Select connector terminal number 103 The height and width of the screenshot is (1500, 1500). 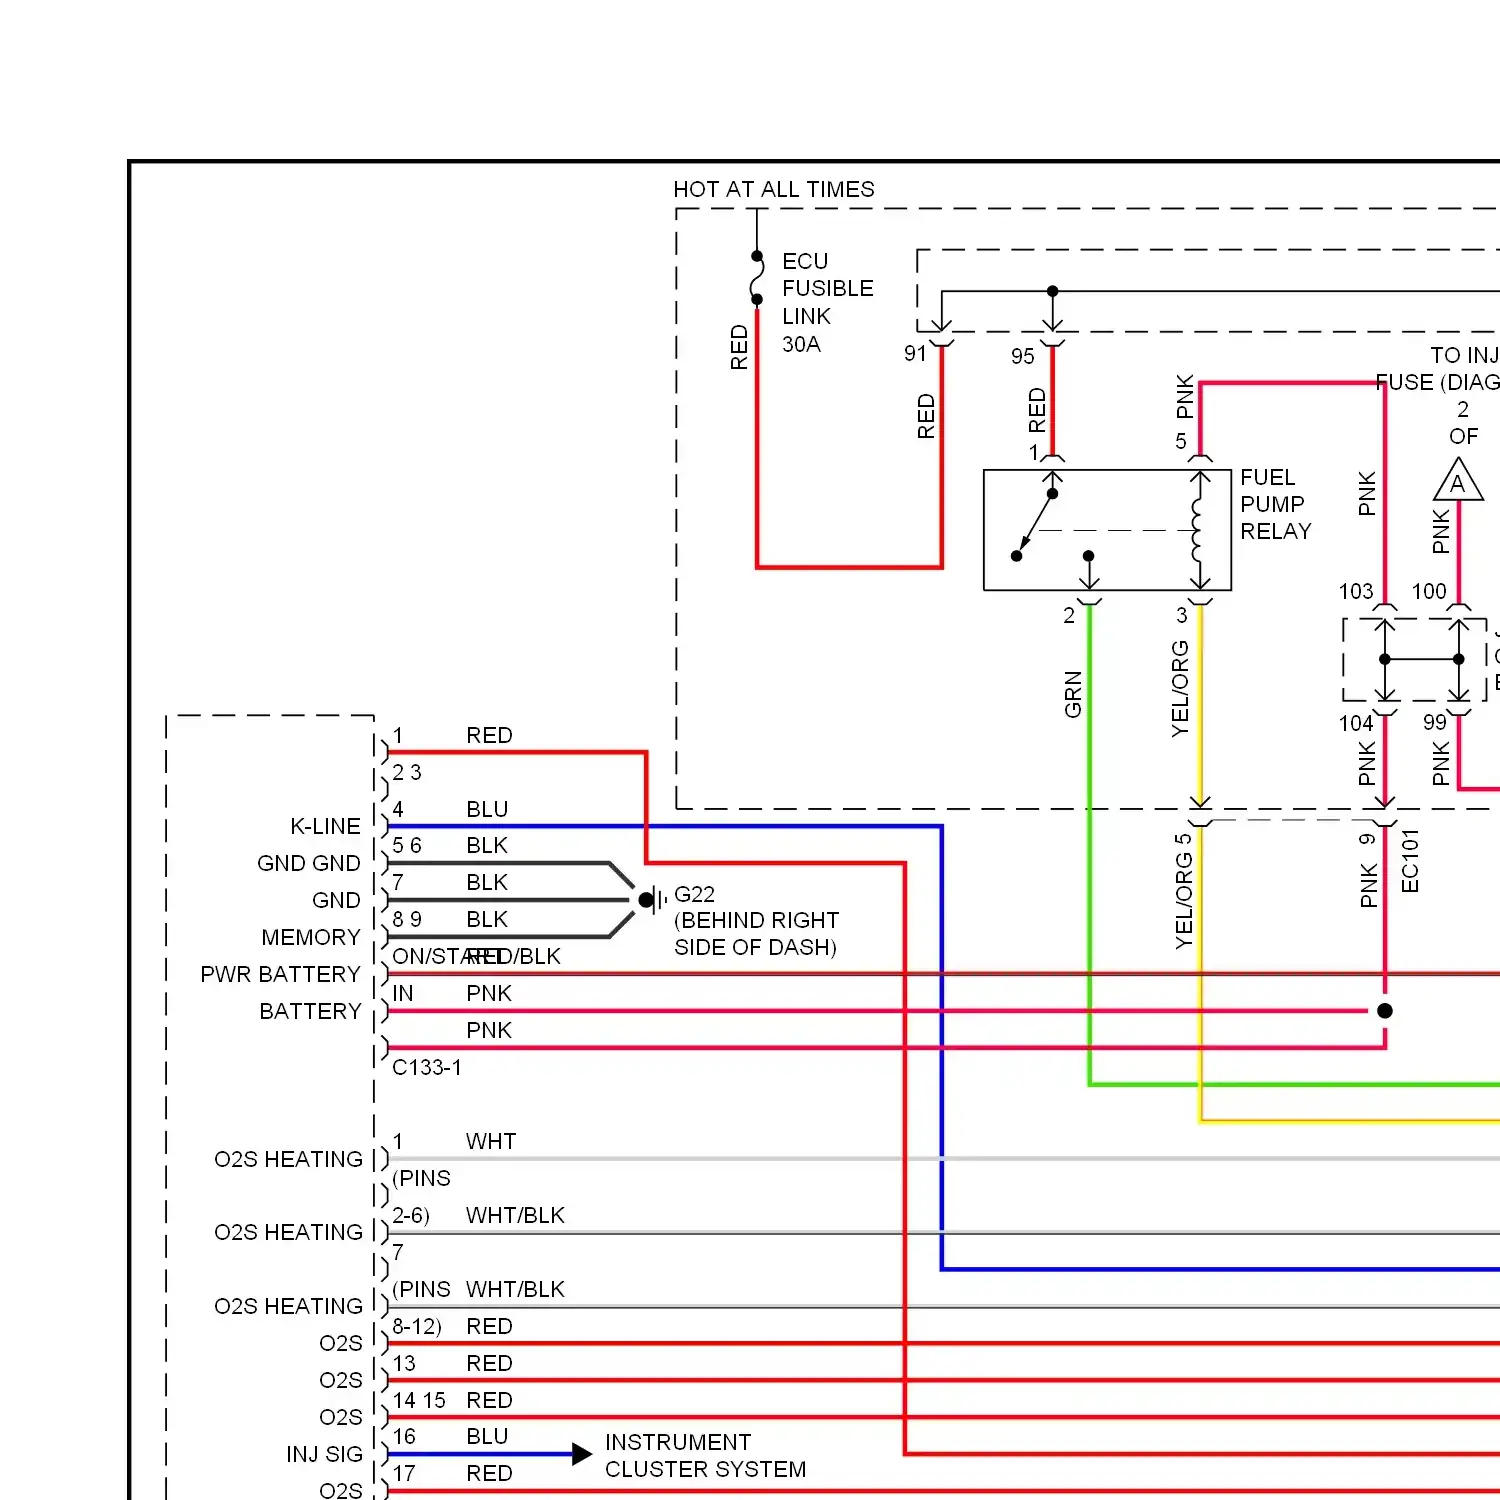point(1356,591)
